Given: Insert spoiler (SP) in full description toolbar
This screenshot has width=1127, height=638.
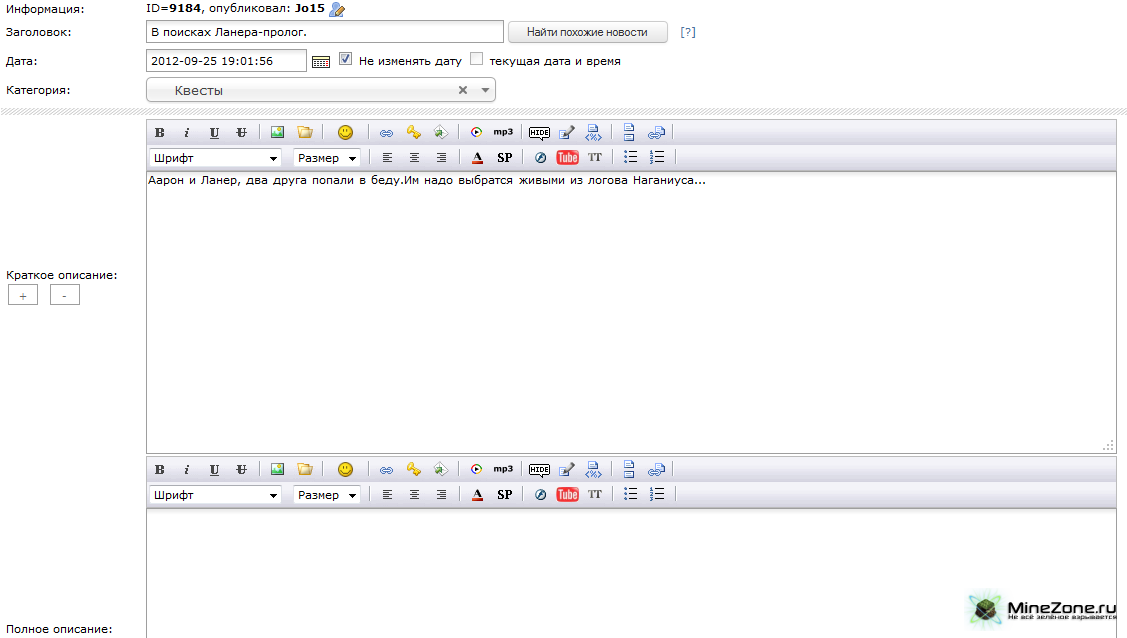Looking at the screenshot, I should click(x=504, y=495).
